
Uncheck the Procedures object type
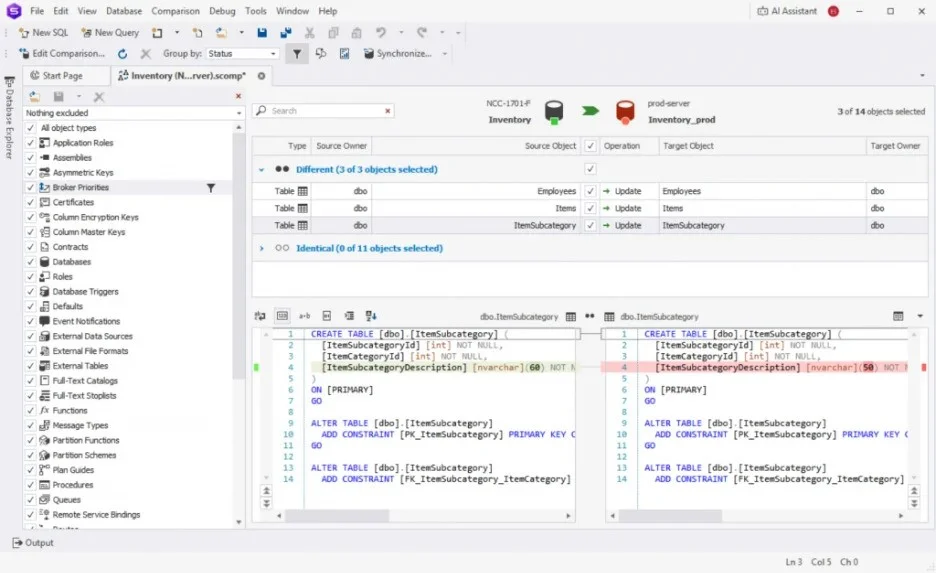(x=30, y=485)
